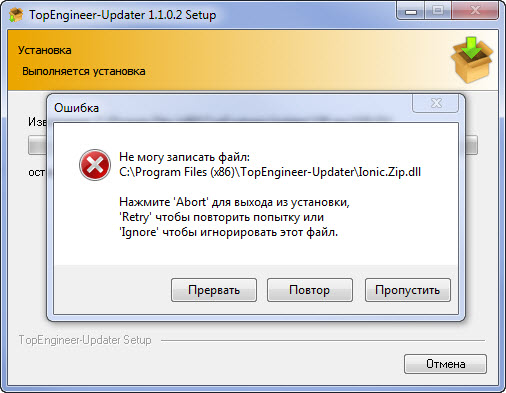The width and height of the screenshot is (506, 393).
Task: Close the Ошибка error dialog
Action: click(x=435, y=103)
